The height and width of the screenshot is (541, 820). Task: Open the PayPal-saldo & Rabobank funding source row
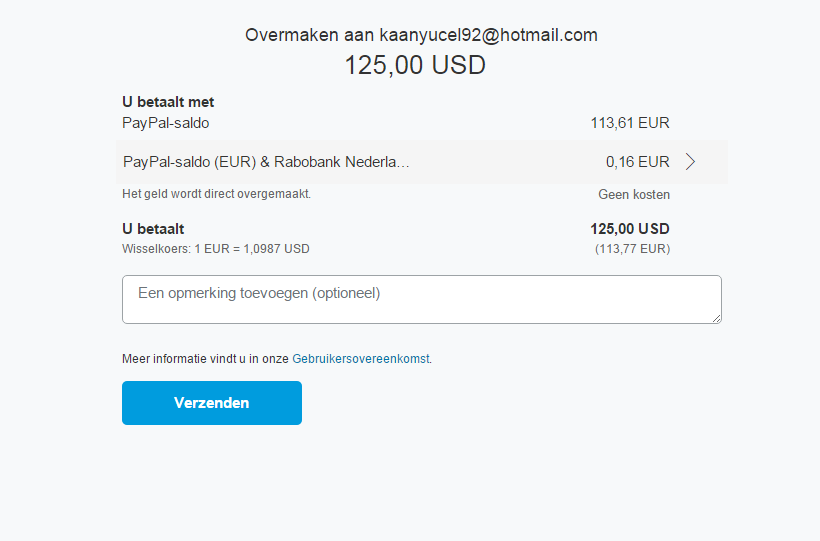point(422,162)
